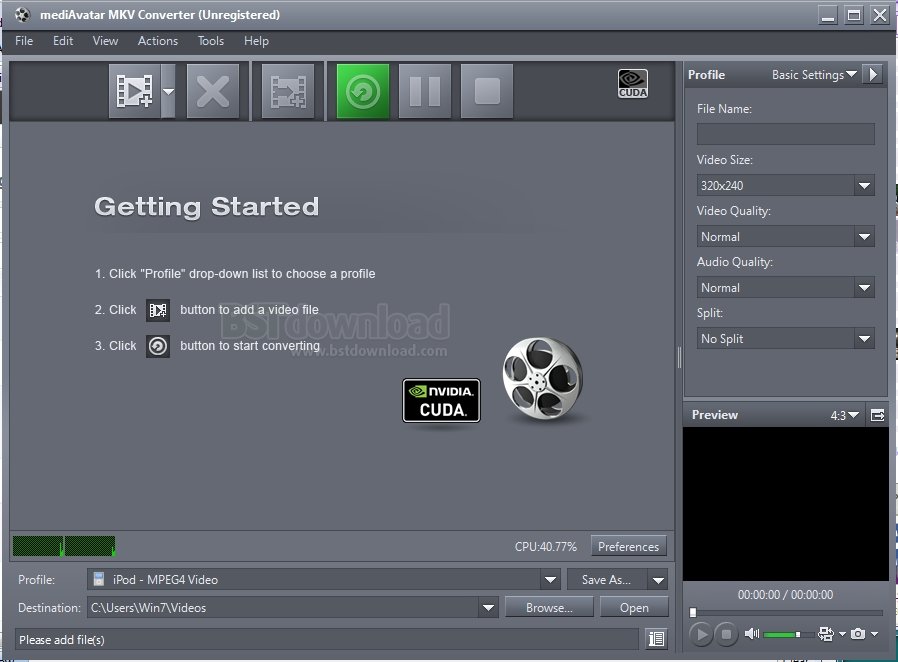Click the Add Profile toolbar icon
898x662 pixels.
click(x=288, y=90)
